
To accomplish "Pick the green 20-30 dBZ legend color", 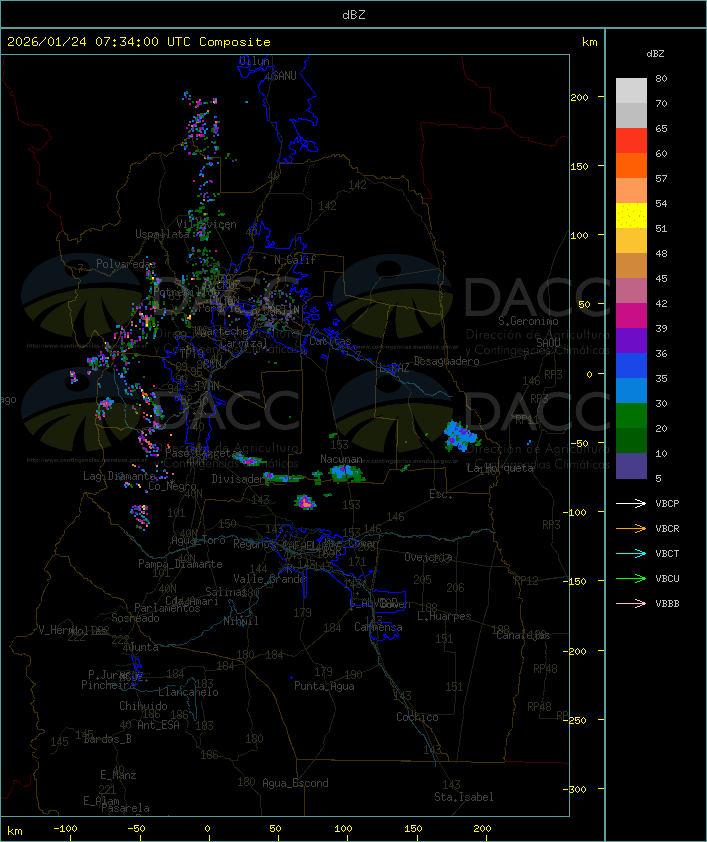I will 631,416.
